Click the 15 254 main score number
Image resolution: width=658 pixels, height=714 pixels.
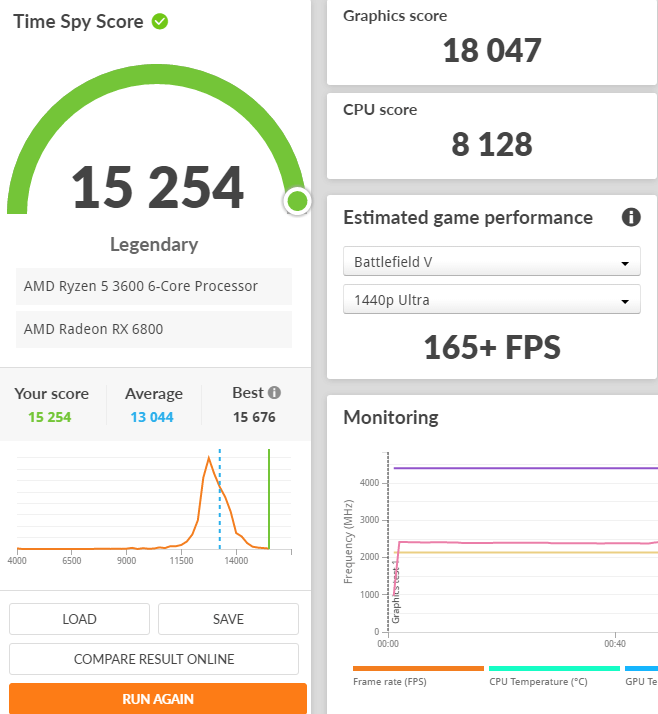(x=158, y=187)
